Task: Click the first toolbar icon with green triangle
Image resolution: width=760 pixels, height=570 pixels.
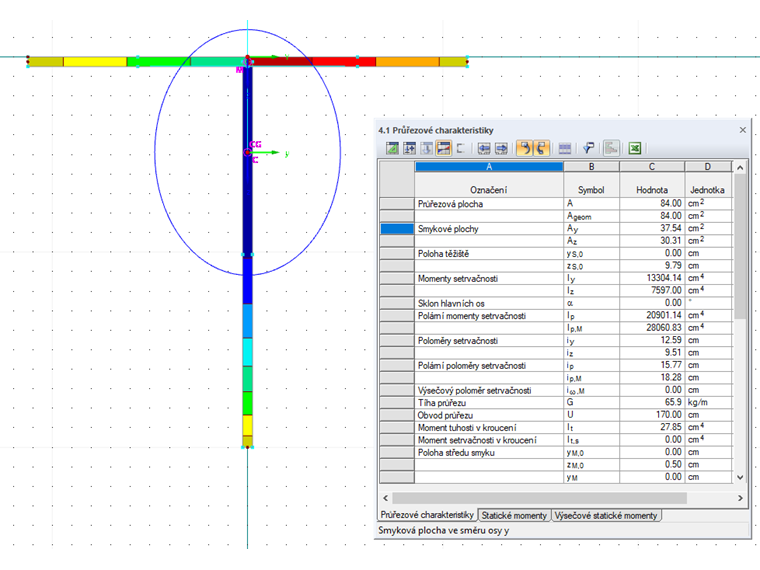Action: click(x=392, y=148)
